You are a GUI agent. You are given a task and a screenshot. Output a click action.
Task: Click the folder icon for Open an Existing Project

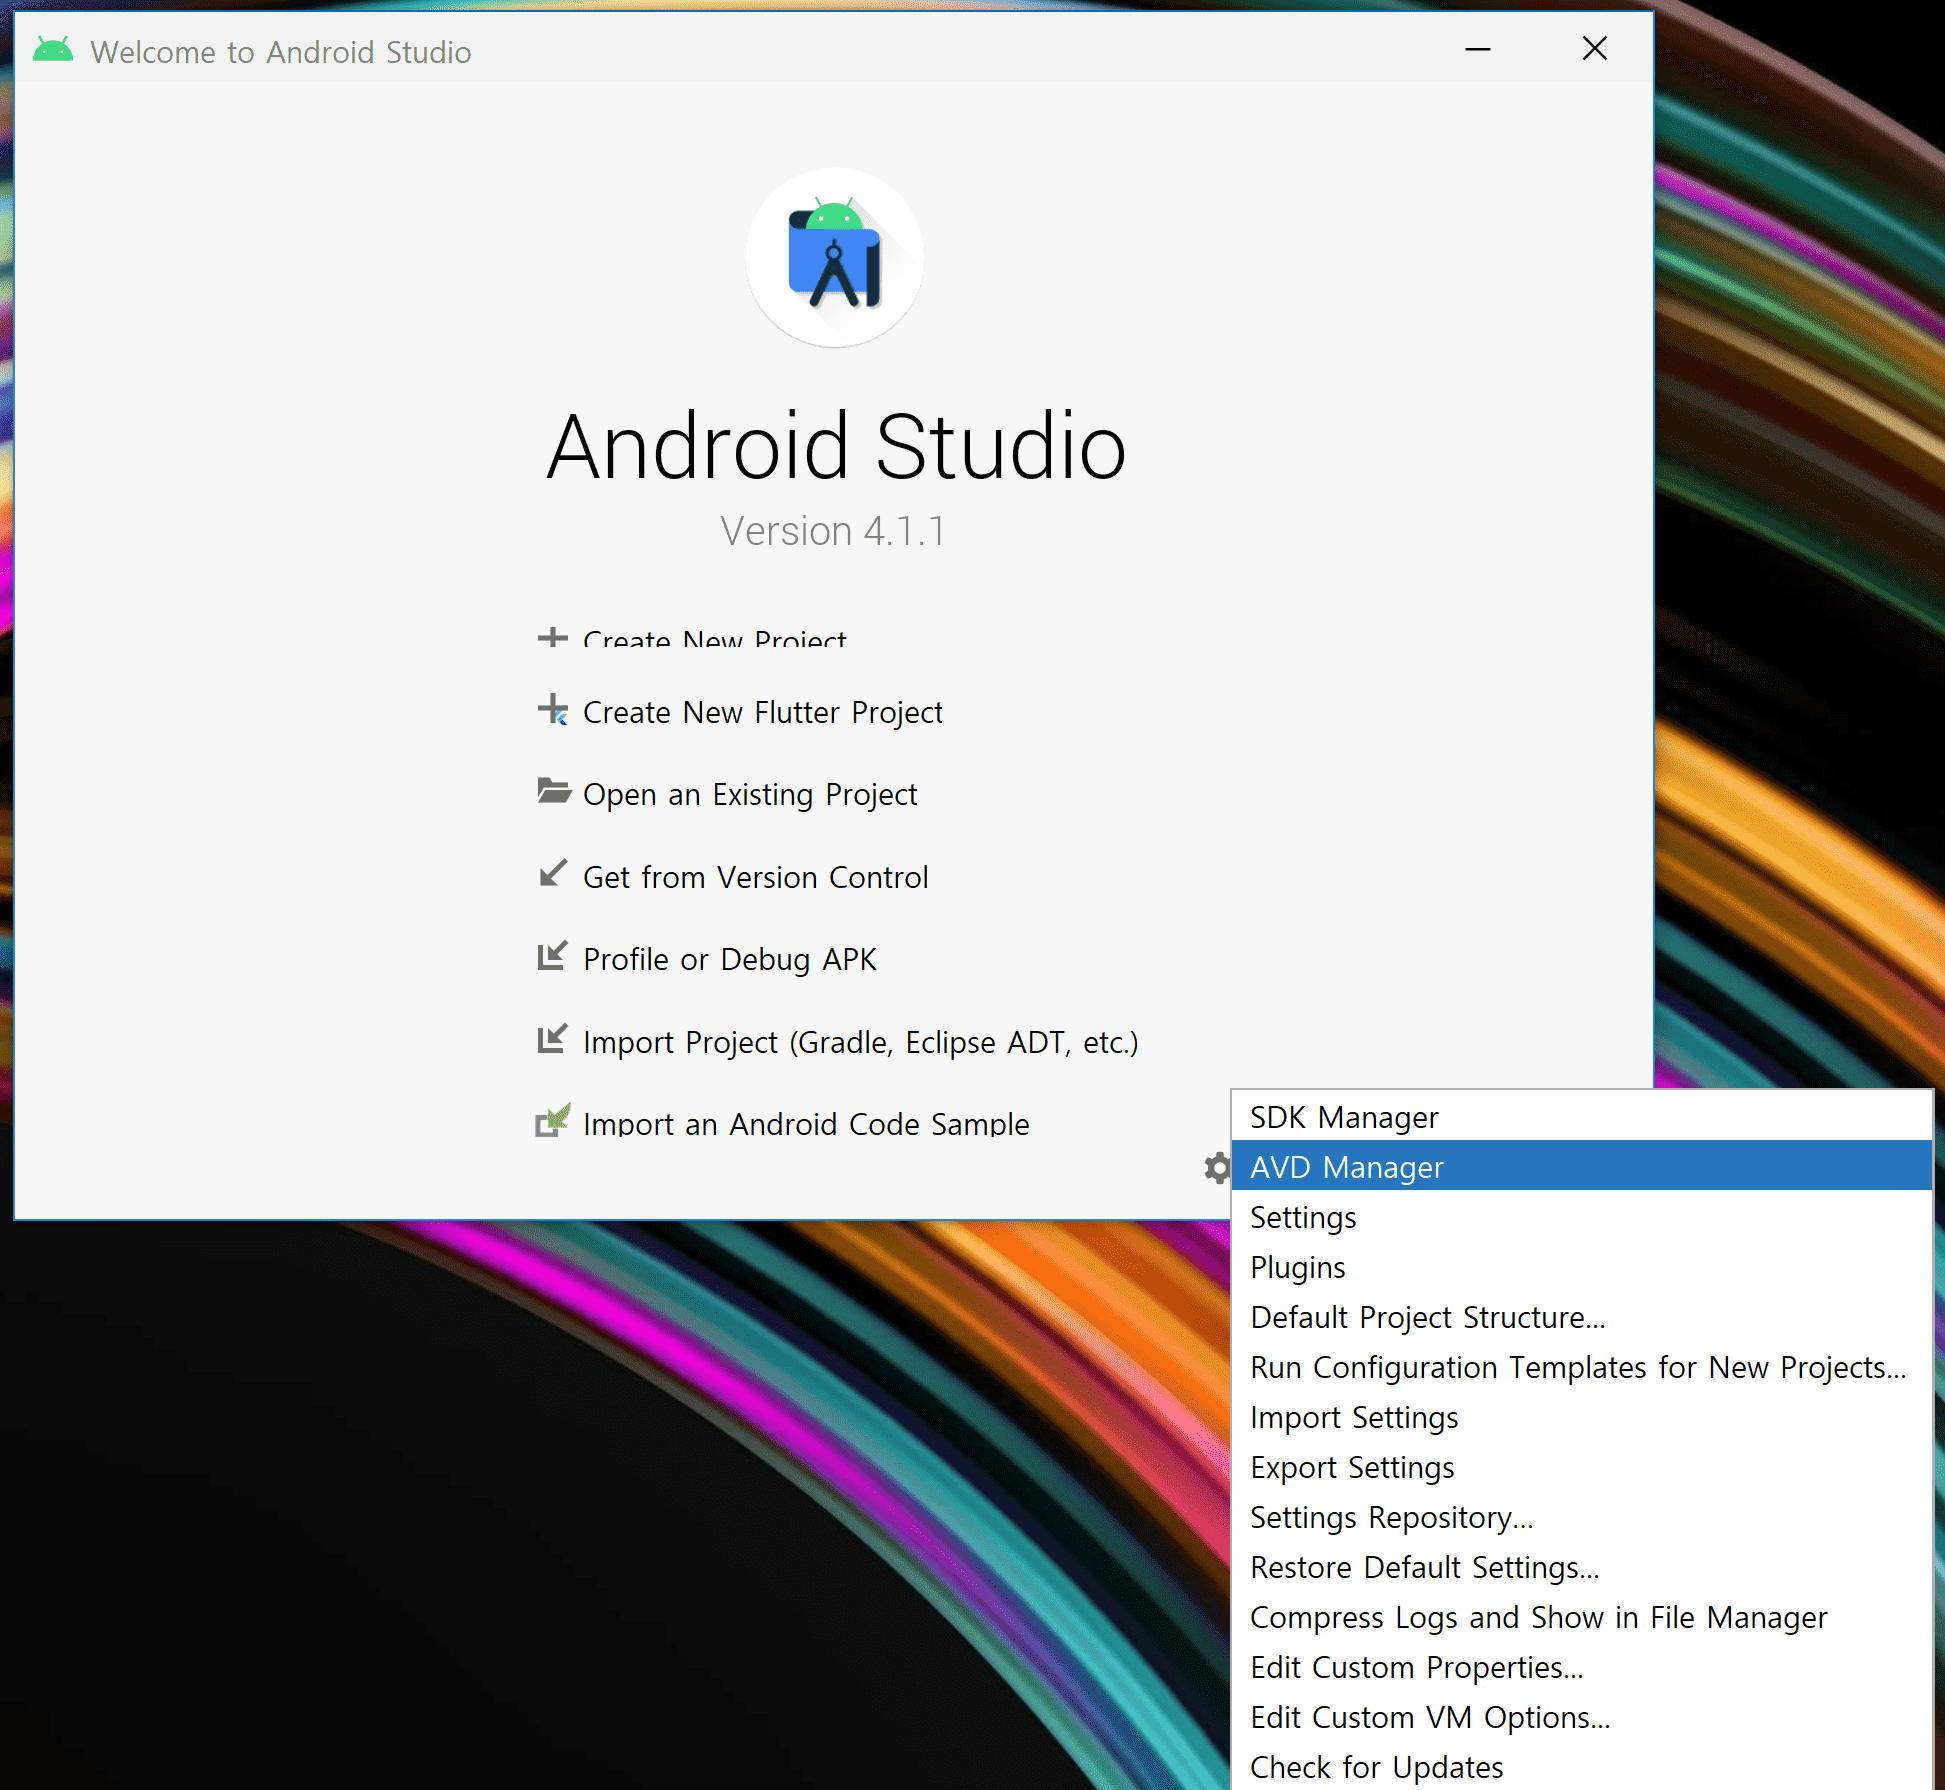(x=553, y=792)
